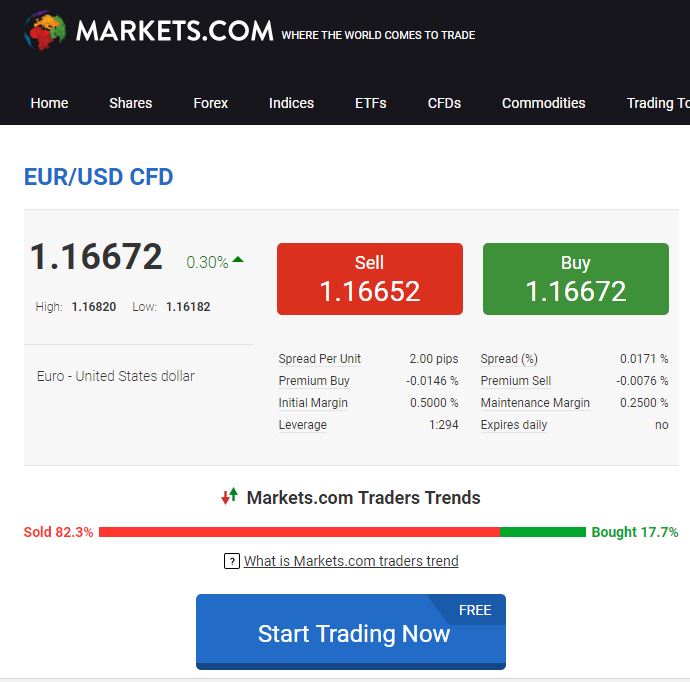Click the Markets.com globe logo icon
The width and height of the screenshot is (690, 682).
pyautogui.click(x=46, y=31)
